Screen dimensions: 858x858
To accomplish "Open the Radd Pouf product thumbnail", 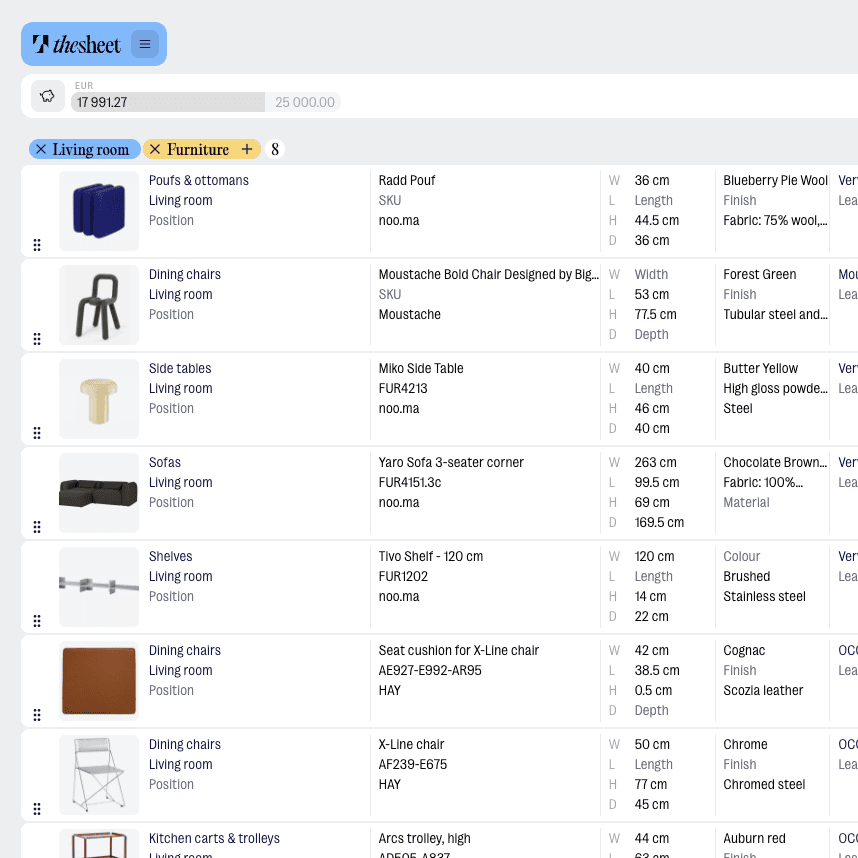I will click(x=99, y=211).
